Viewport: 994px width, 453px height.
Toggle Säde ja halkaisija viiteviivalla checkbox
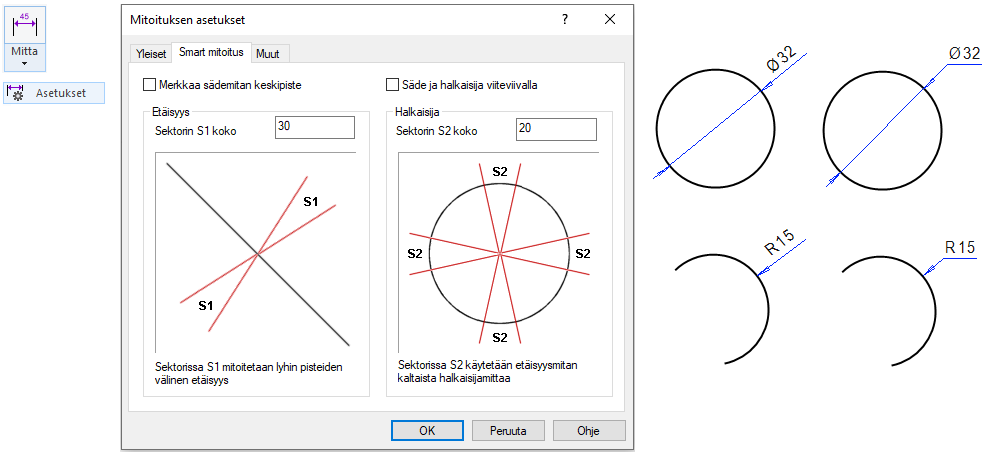393,85
